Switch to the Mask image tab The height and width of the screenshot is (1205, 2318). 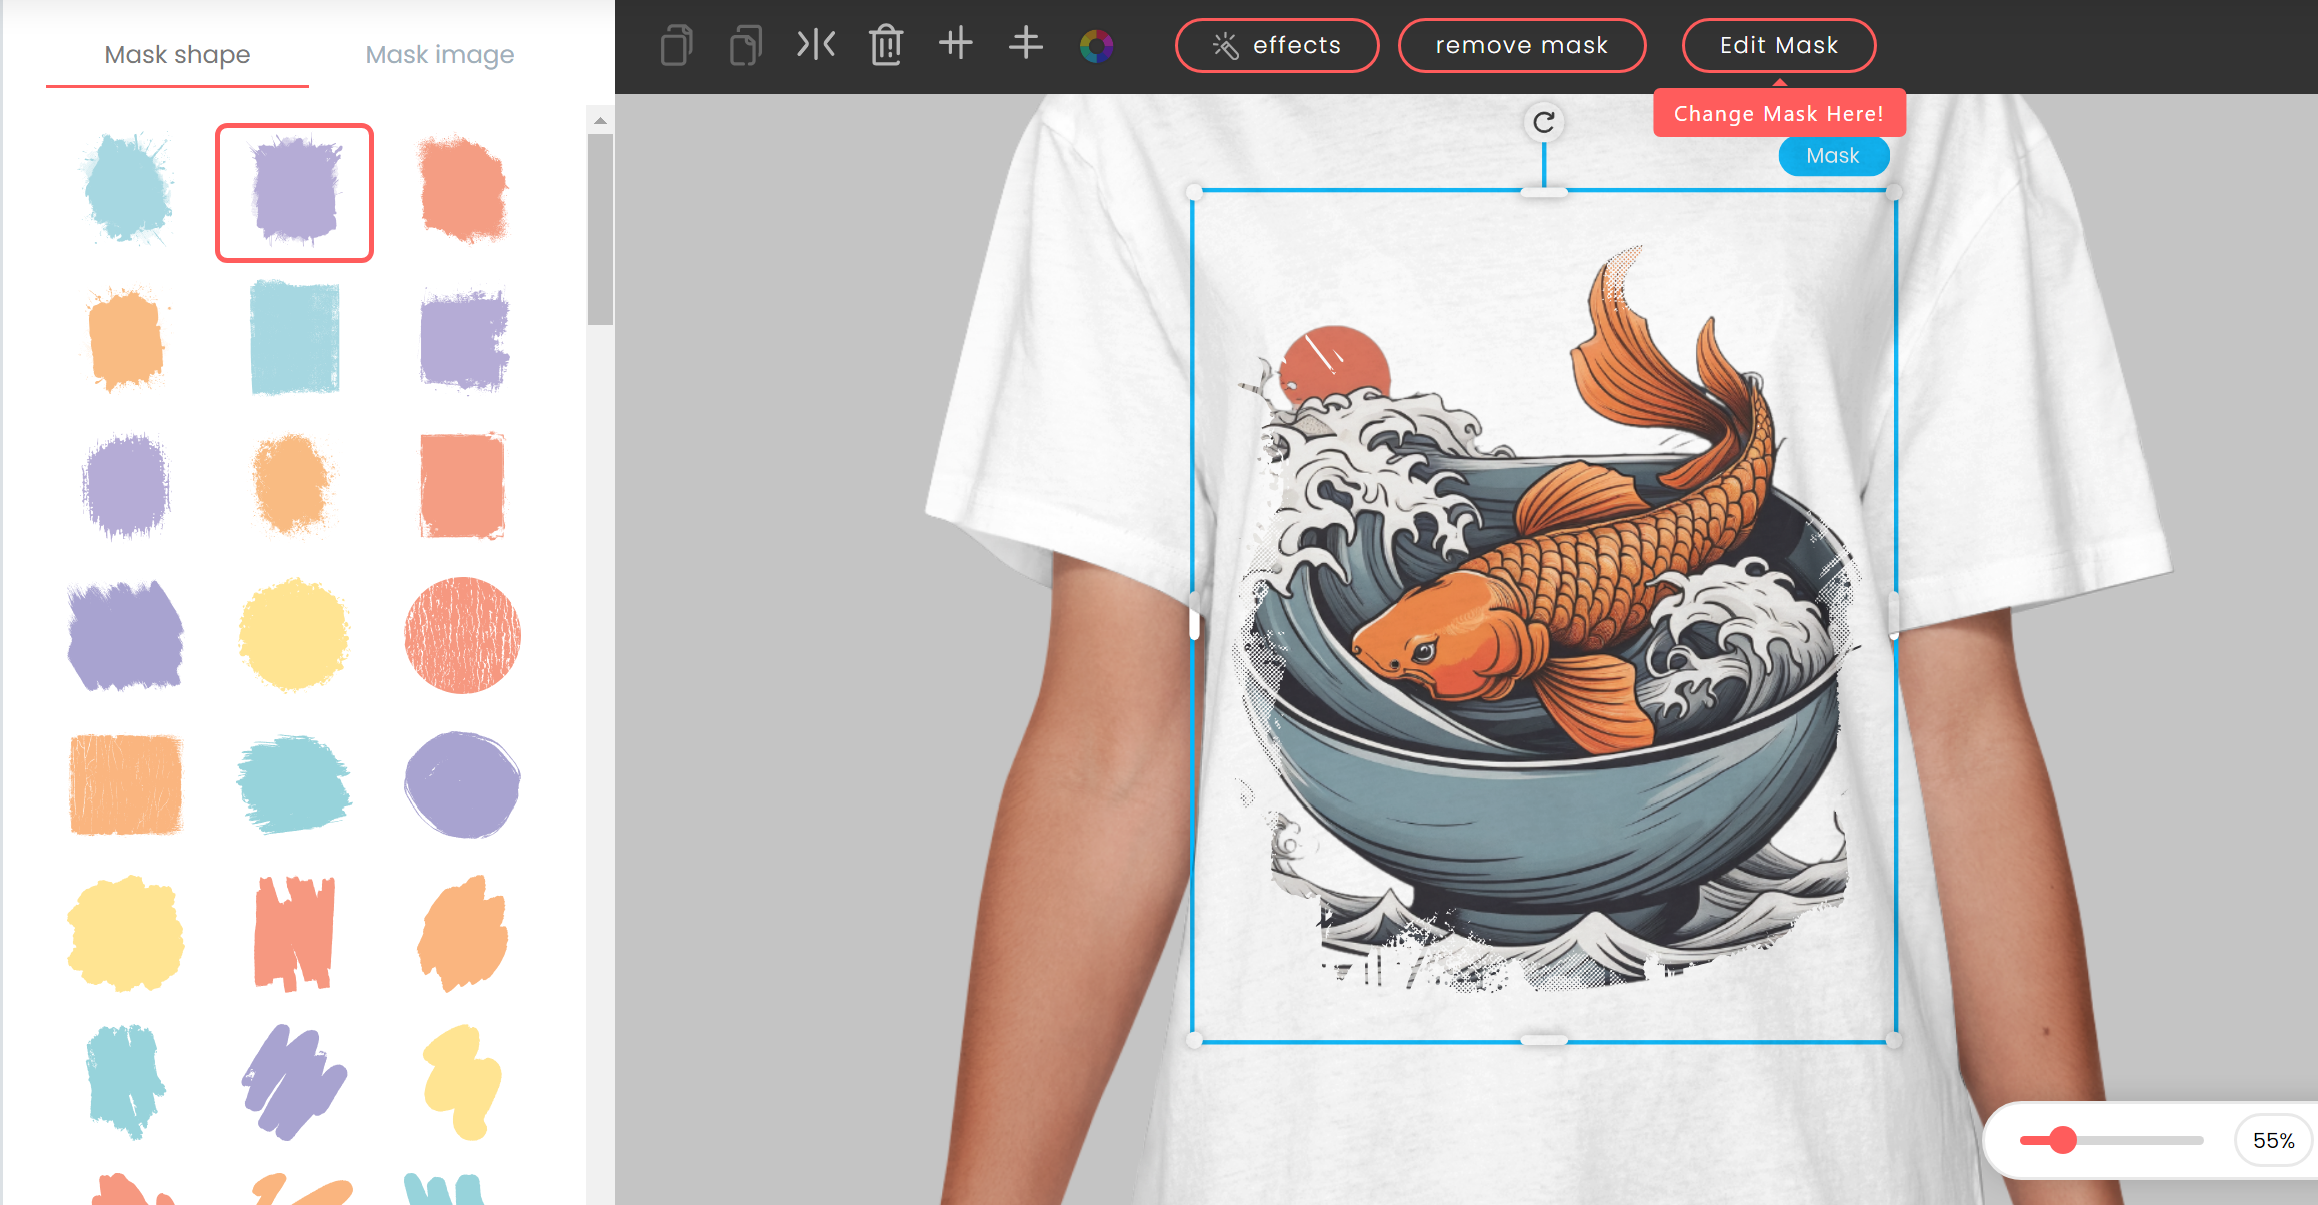(440, 55)
